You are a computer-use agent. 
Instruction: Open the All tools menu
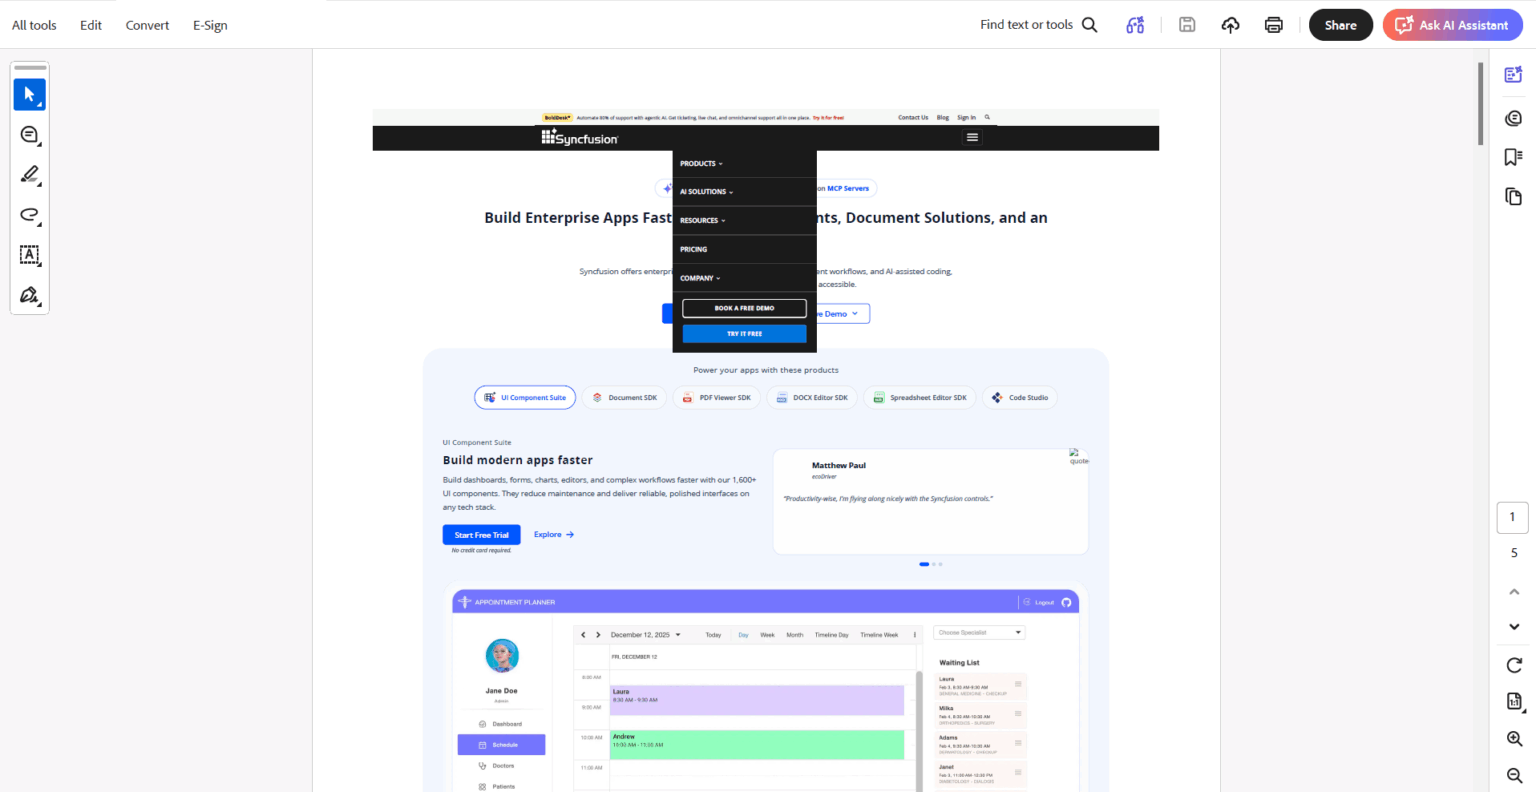34,25
